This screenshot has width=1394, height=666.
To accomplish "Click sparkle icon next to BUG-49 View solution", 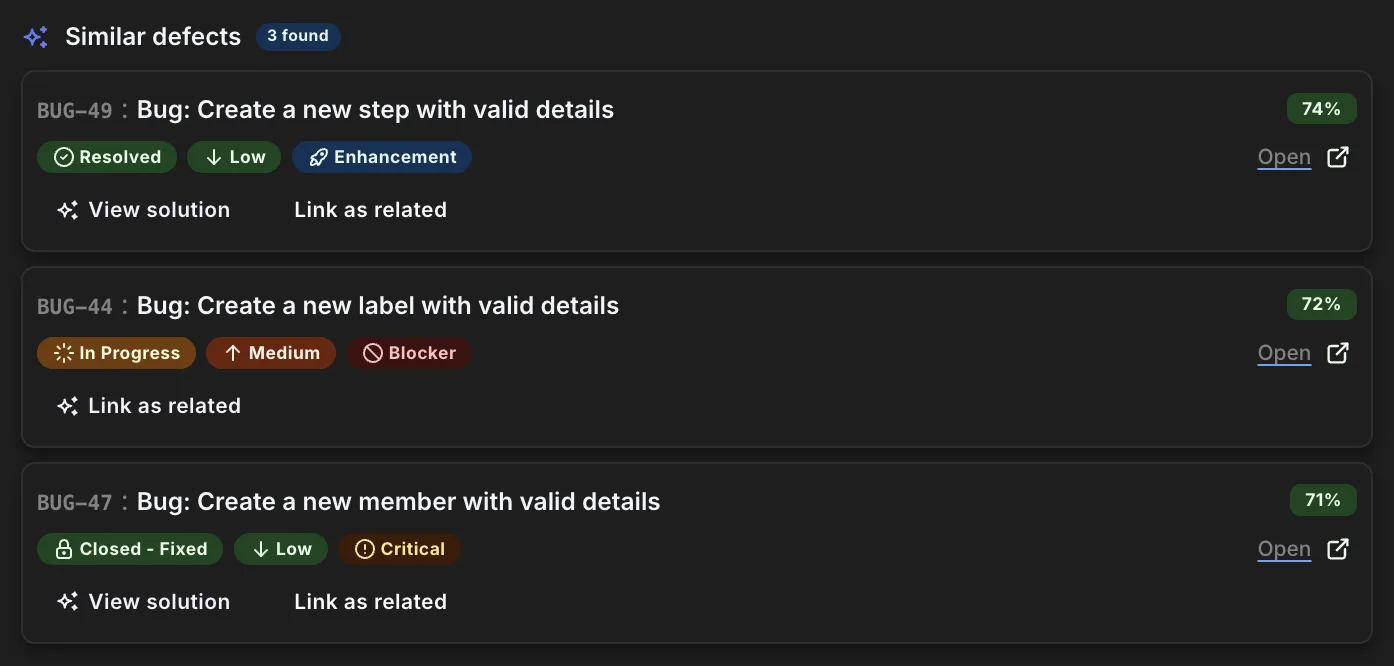I will (x=67, y=211).
